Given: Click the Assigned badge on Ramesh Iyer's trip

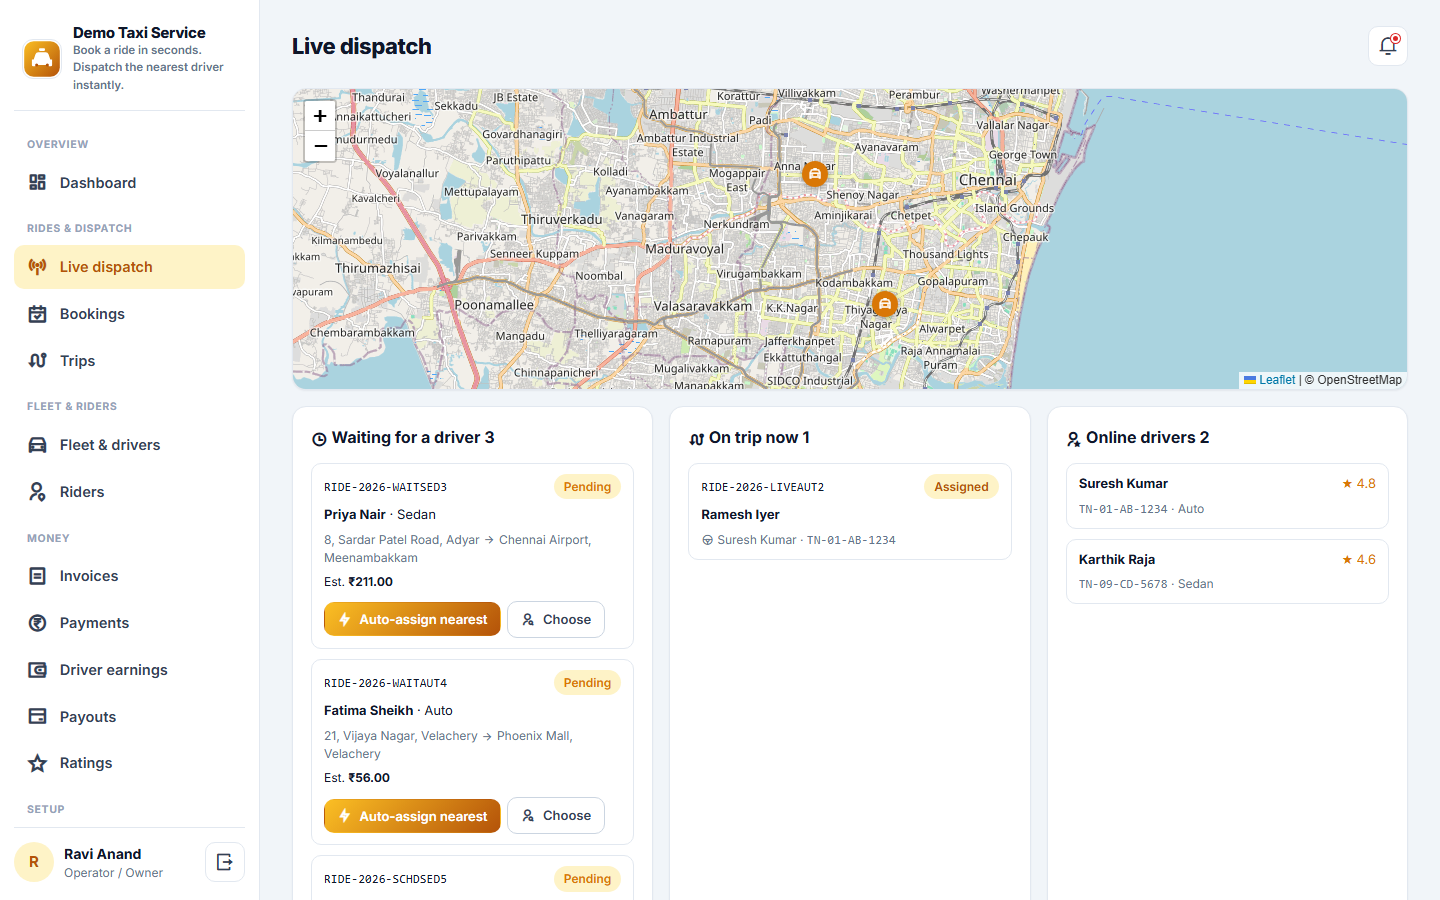Looking at the screenshot, I should pos(961,487).
